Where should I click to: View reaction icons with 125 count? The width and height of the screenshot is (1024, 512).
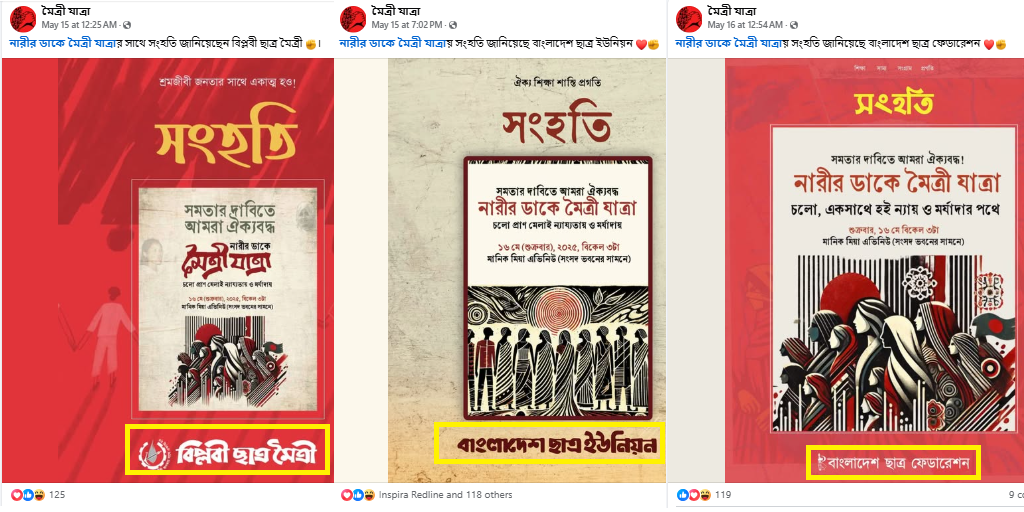pos(28,495)
